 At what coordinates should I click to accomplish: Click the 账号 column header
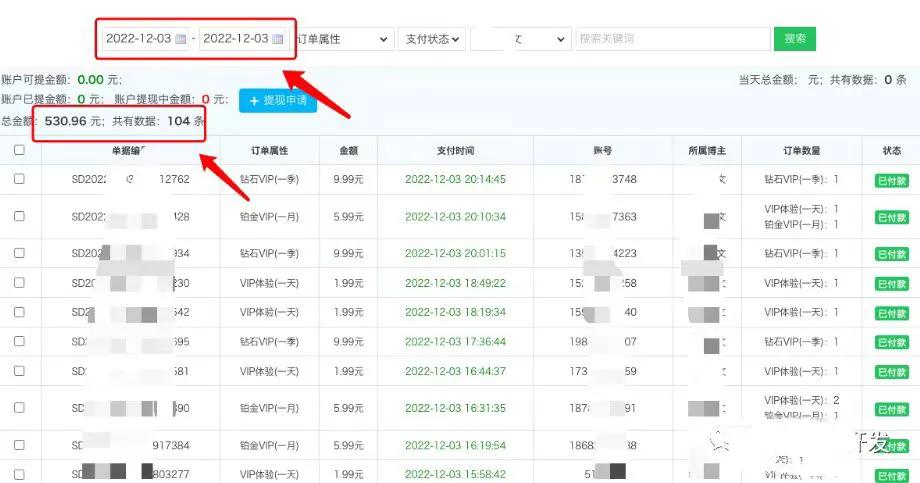tap(603, 151)
